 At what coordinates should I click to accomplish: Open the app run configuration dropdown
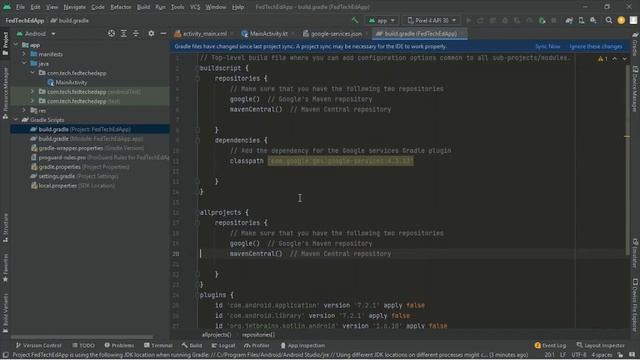click(382, 20)
